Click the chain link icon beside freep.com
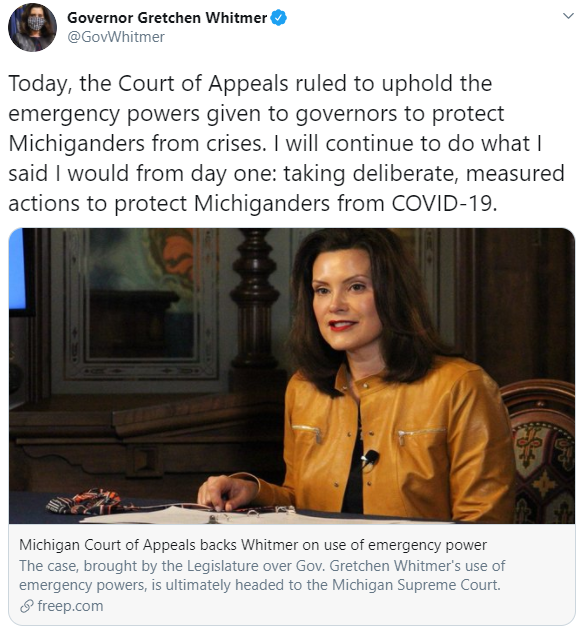578x633 pixels. [27, 606]
